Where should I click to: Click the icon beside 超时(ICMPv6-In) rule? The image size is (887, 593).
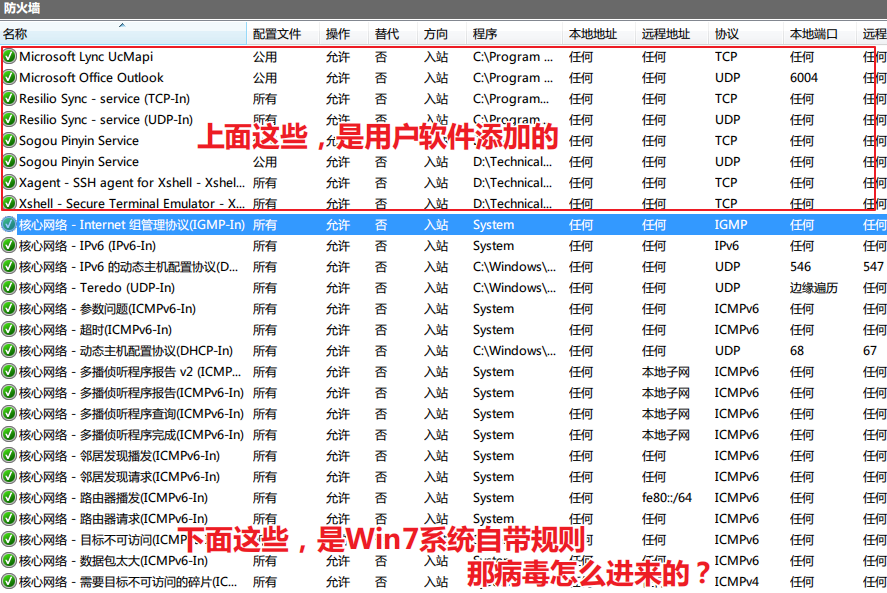pos(8,330)
